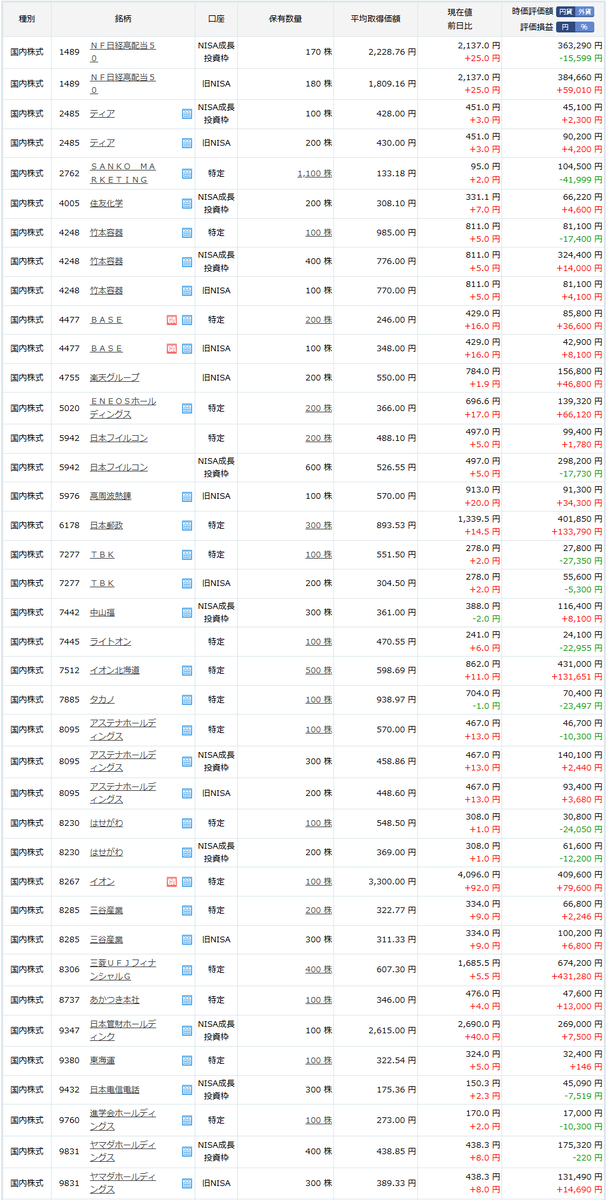Click the red icon on イオン 8267 row

(x=171, y=882)
